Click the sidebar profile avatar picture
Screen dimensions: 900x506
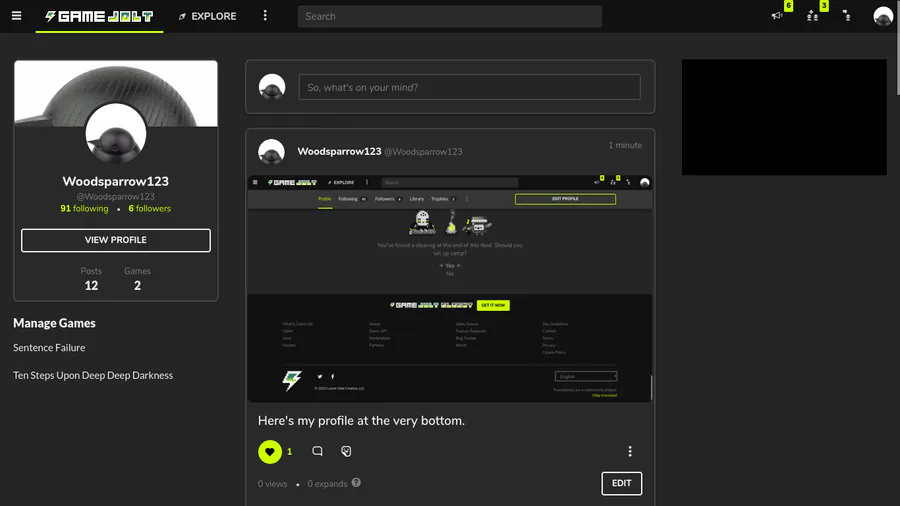(x=115, y=134)
